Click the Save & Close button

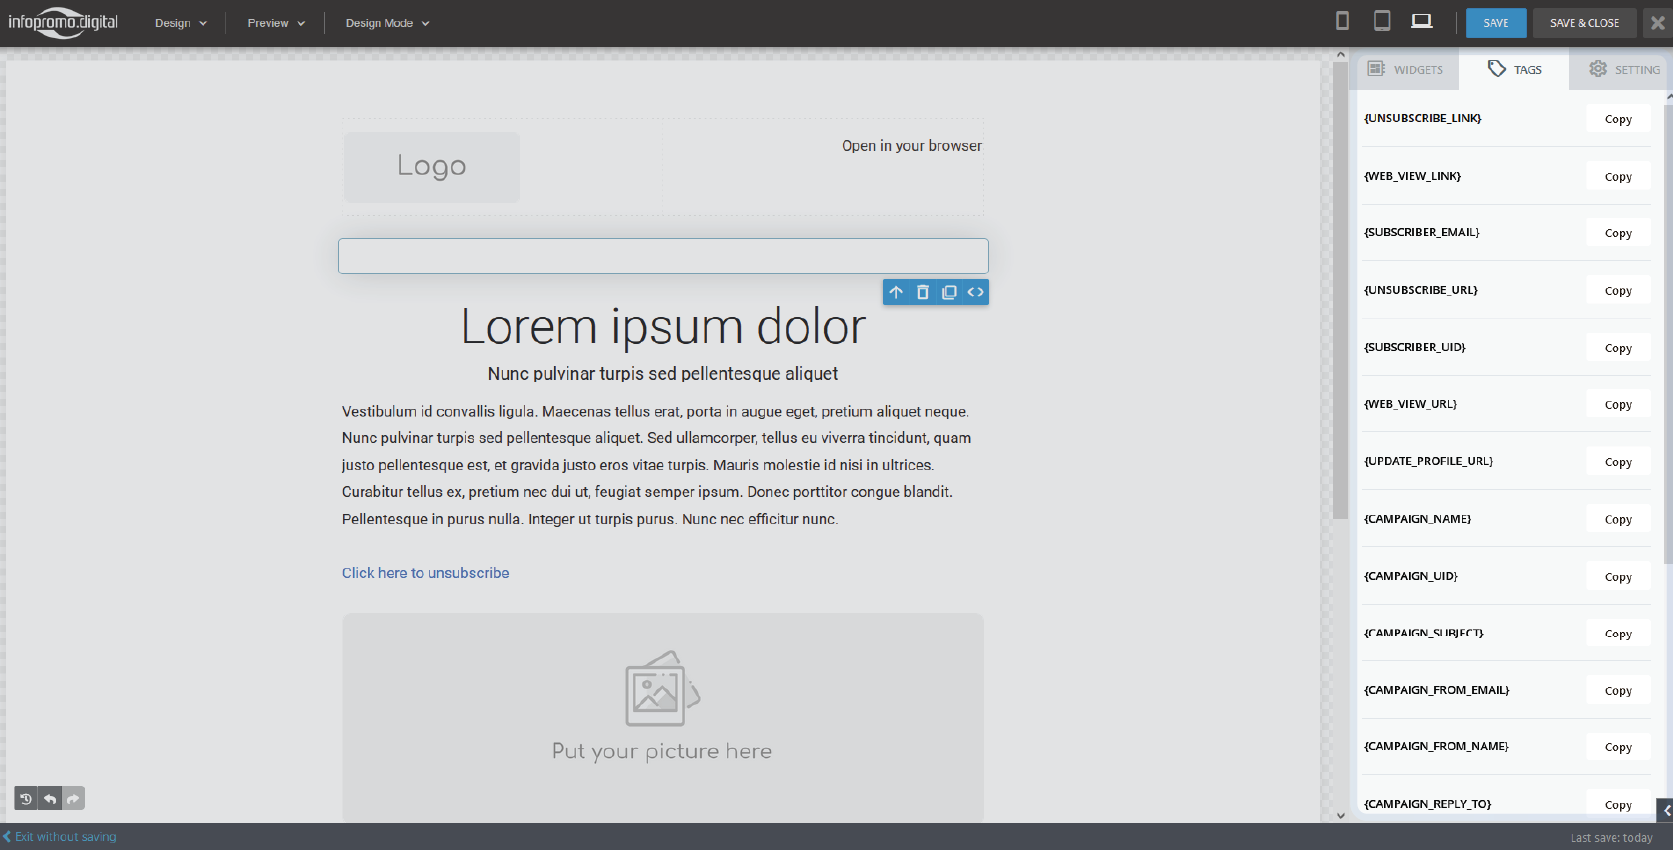pyautogui.click(x=1584, y=23)
